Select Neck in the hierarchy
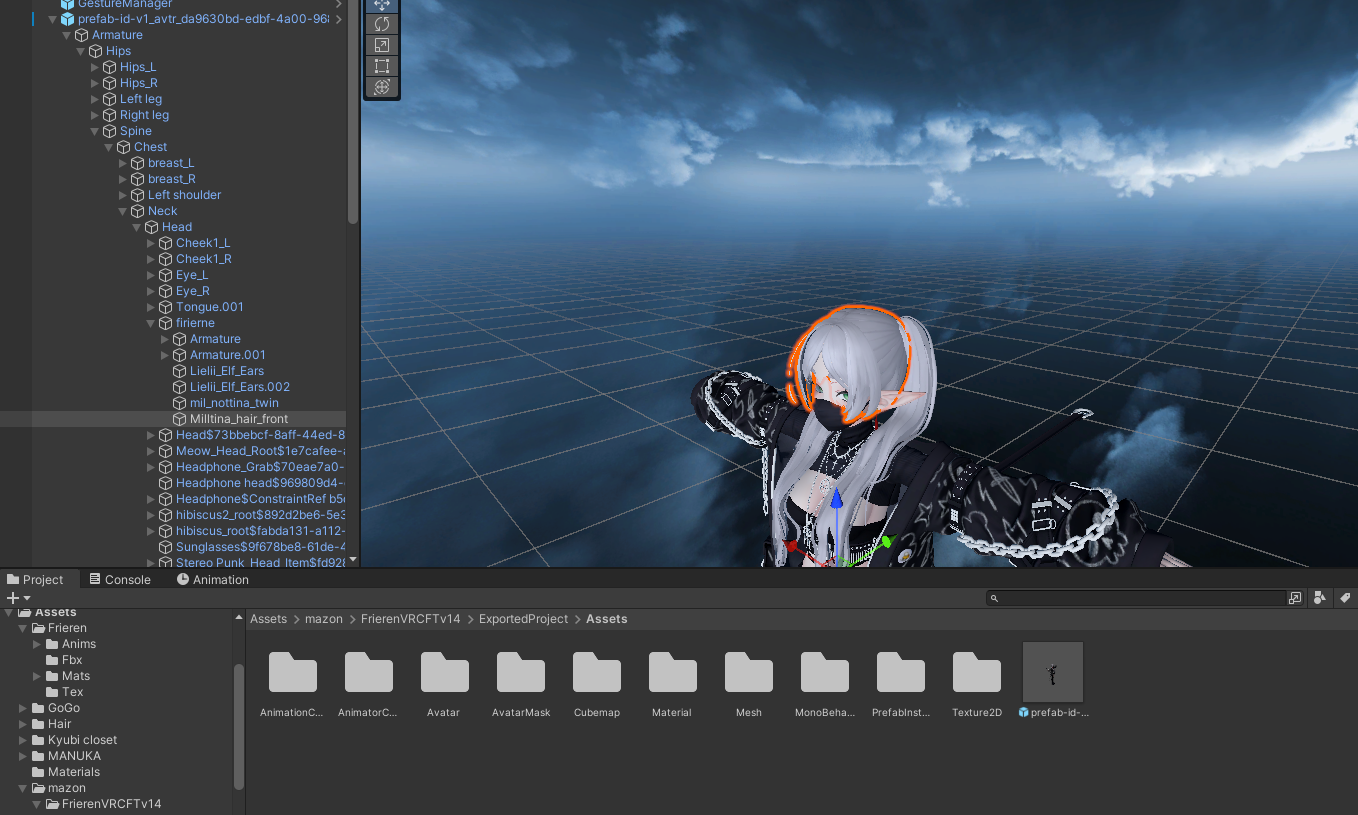The width and height of the screenshot is (1358, 815). [x=162, y=211]
